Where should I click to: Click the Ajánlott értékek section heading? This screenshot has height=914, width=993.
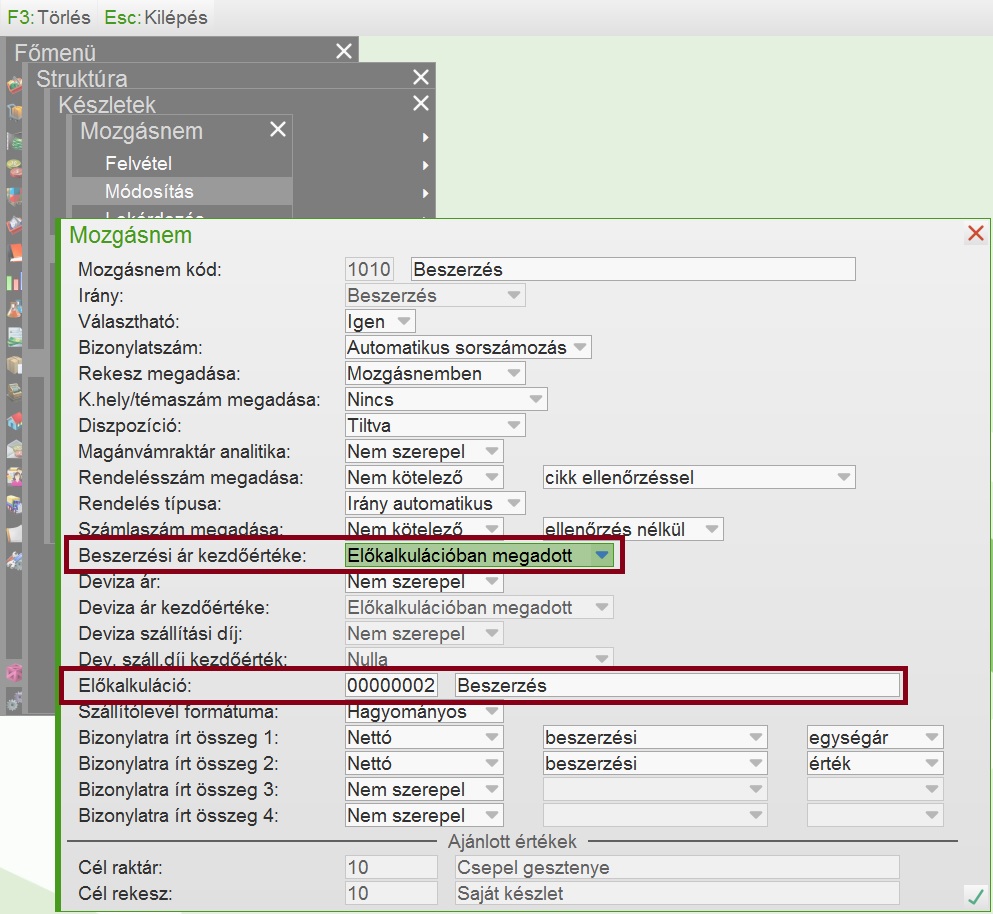pos(512,841)
